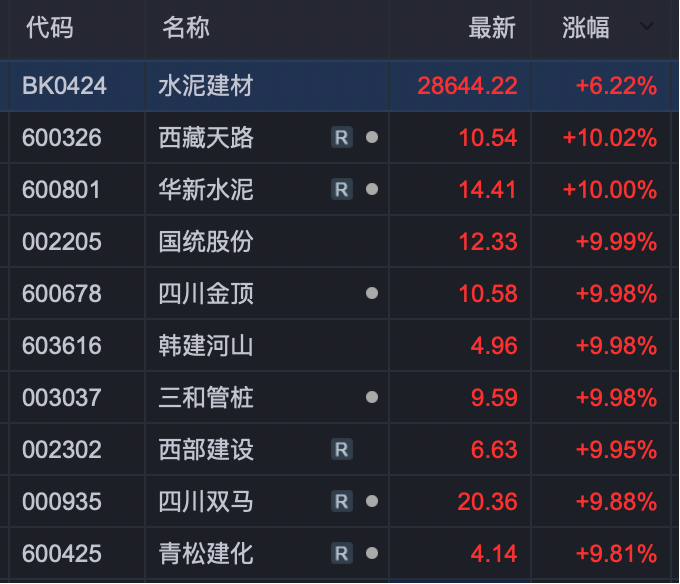Image resolution: width=680 pixels, height=584 pixels.
Task: Click the R badge on 青松建化 row
Action: point(342,554)
